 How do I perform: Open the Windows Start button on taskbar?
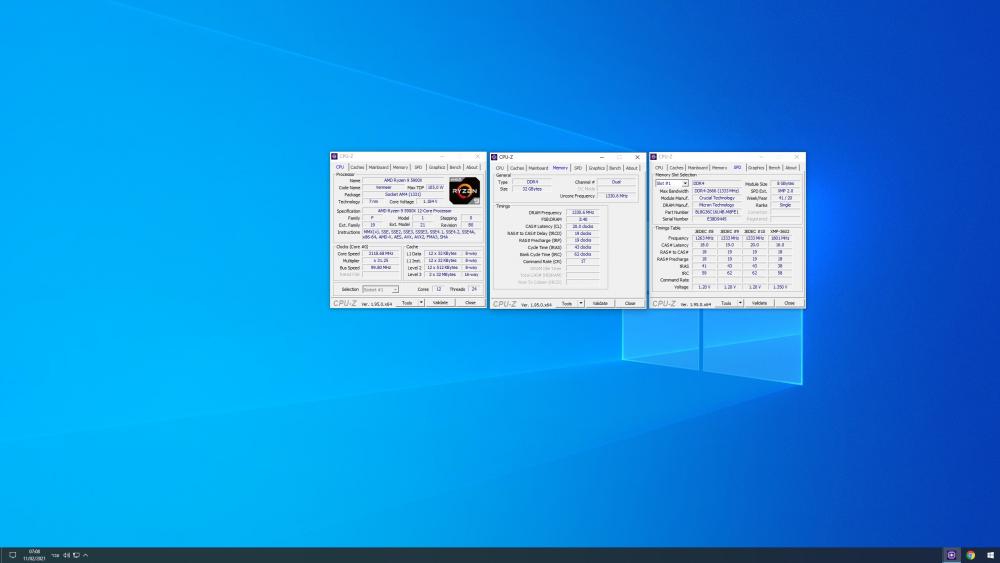990,555
